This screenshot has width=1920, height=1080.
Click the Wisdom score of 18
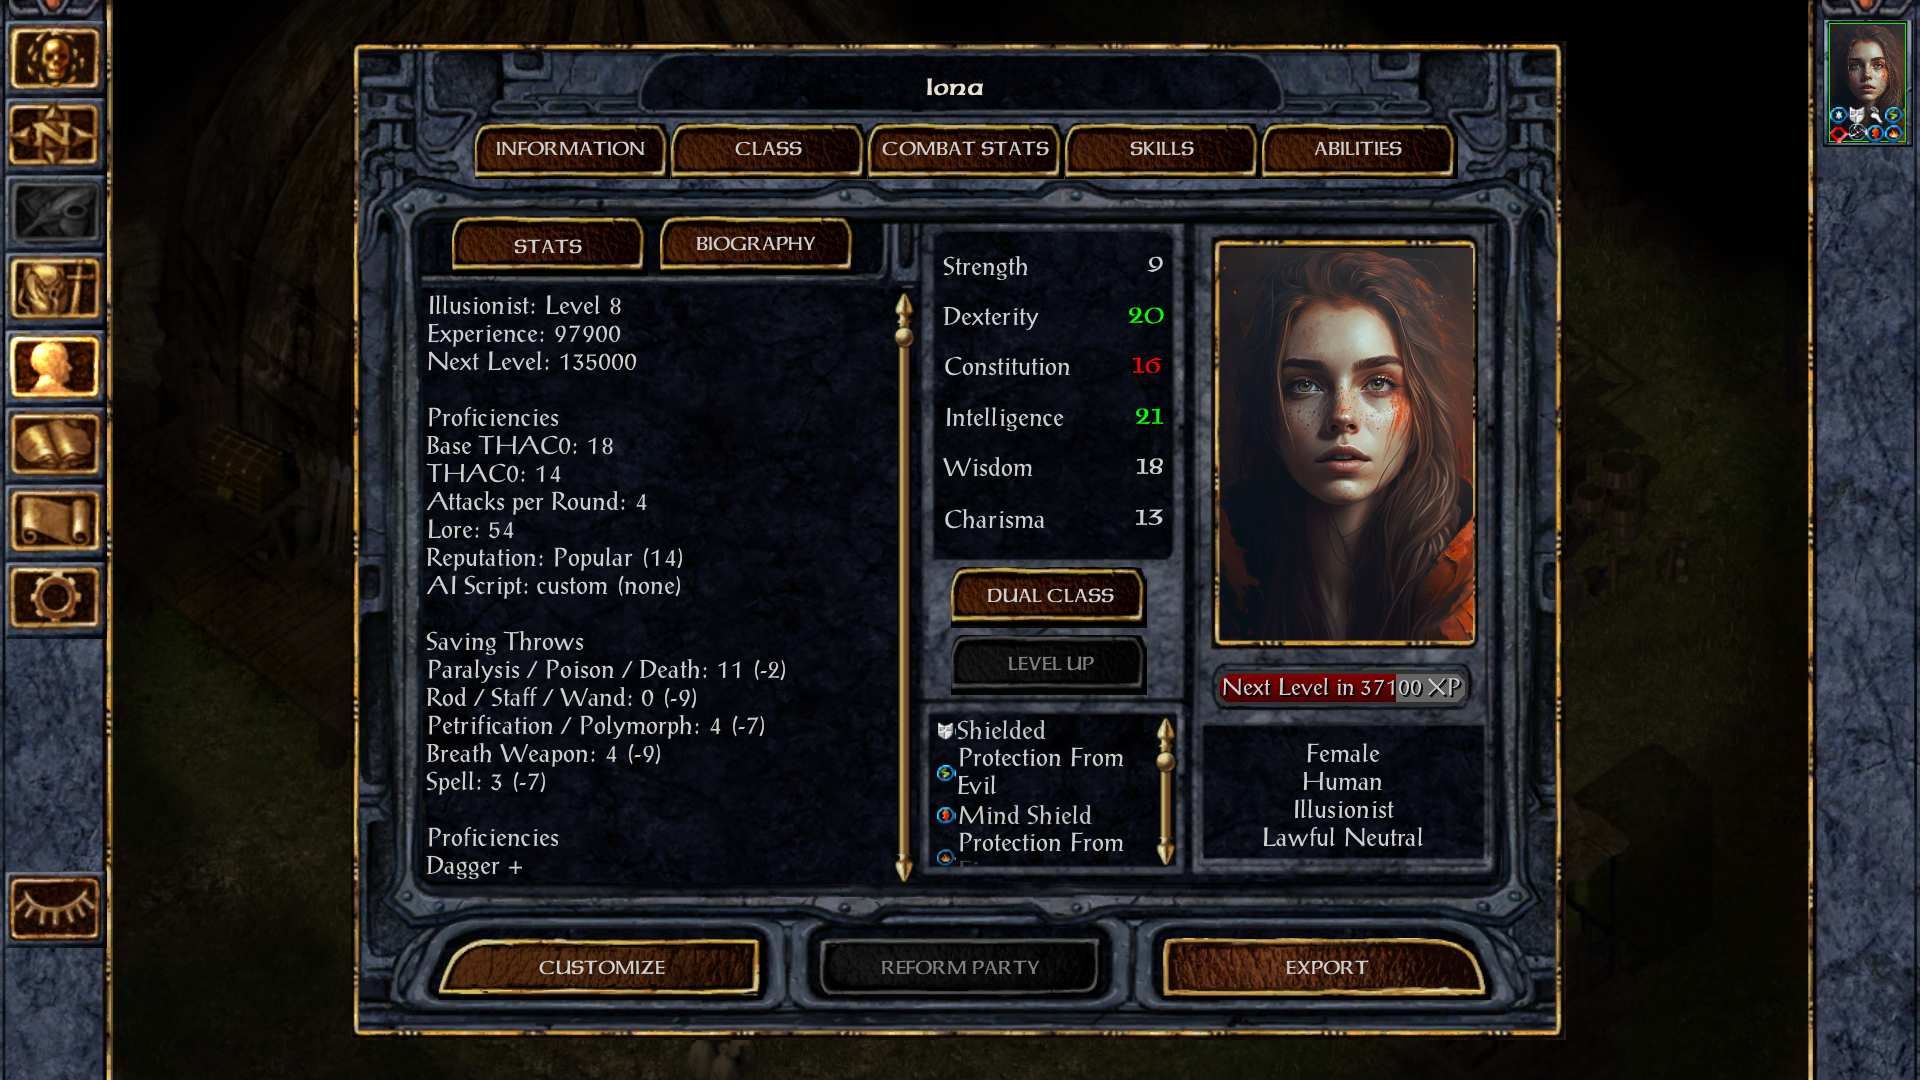click(1149, 467)
